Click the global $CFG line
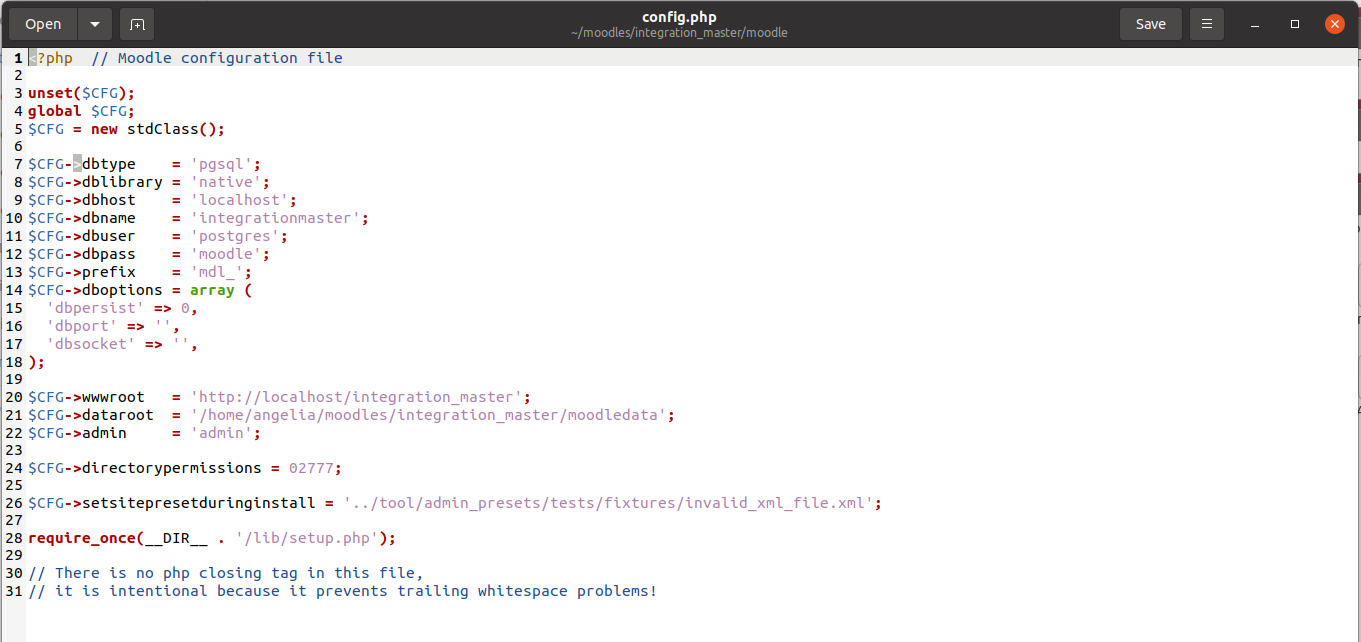 pyautogui.click(x=82, y=111)
